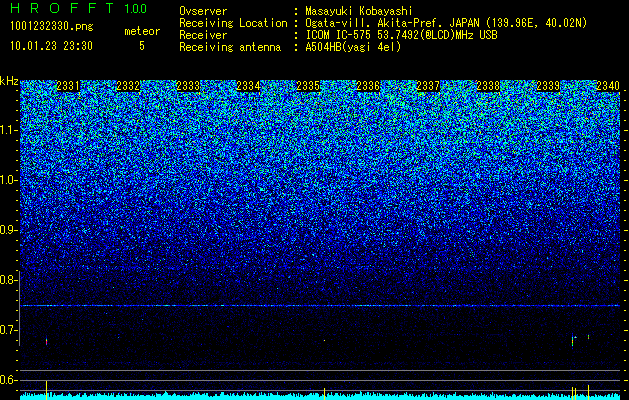Click the 0.6 kHz axis label
The width and height of the screenshot is (629, 400).
8,380
